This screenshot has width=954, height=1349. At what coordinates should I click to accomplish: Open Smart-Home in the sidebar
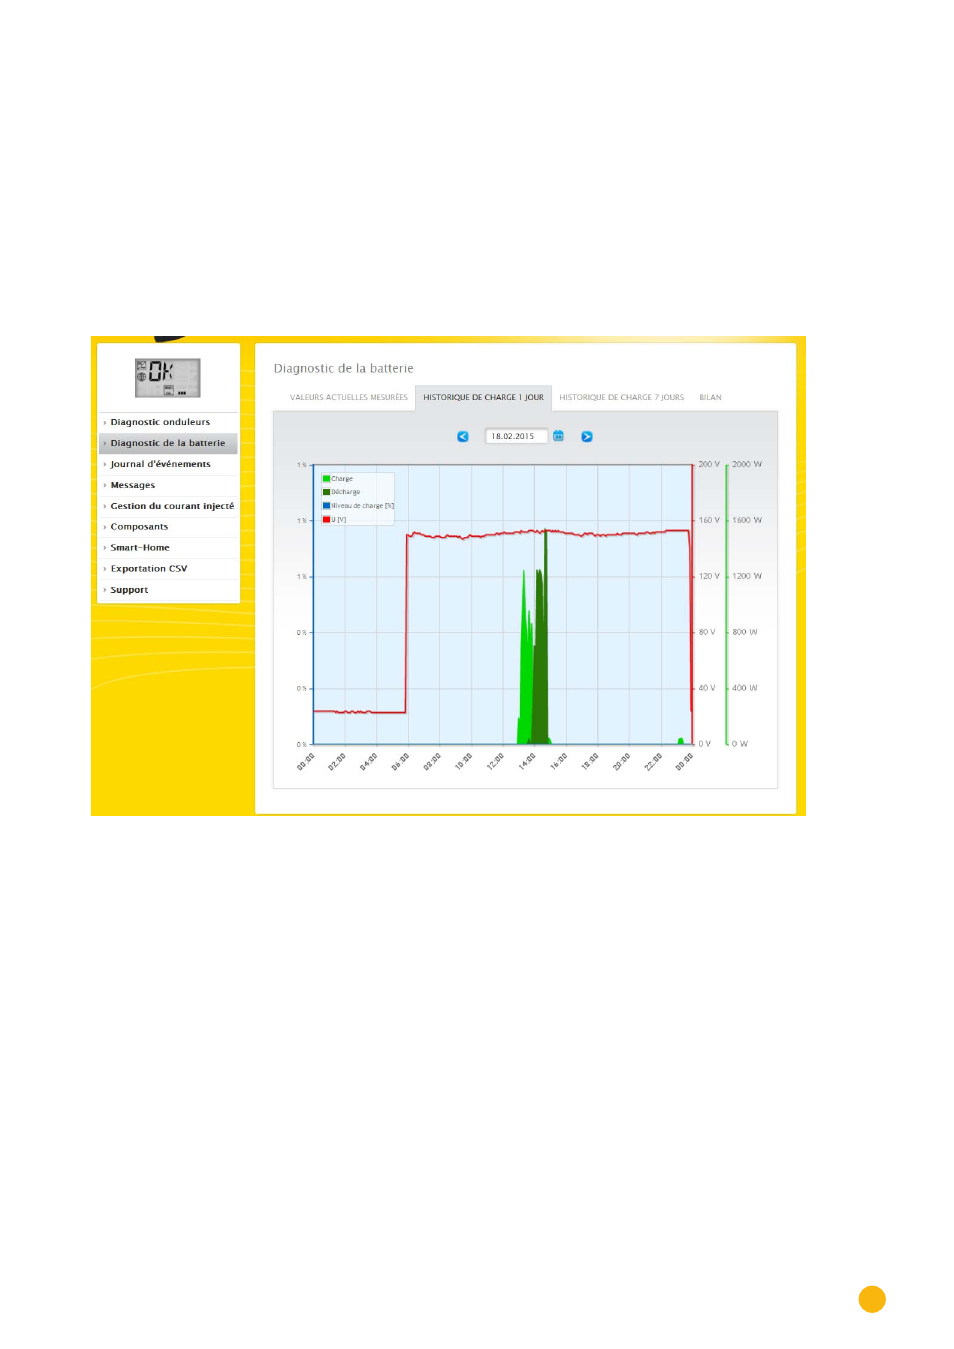(168, 548)
